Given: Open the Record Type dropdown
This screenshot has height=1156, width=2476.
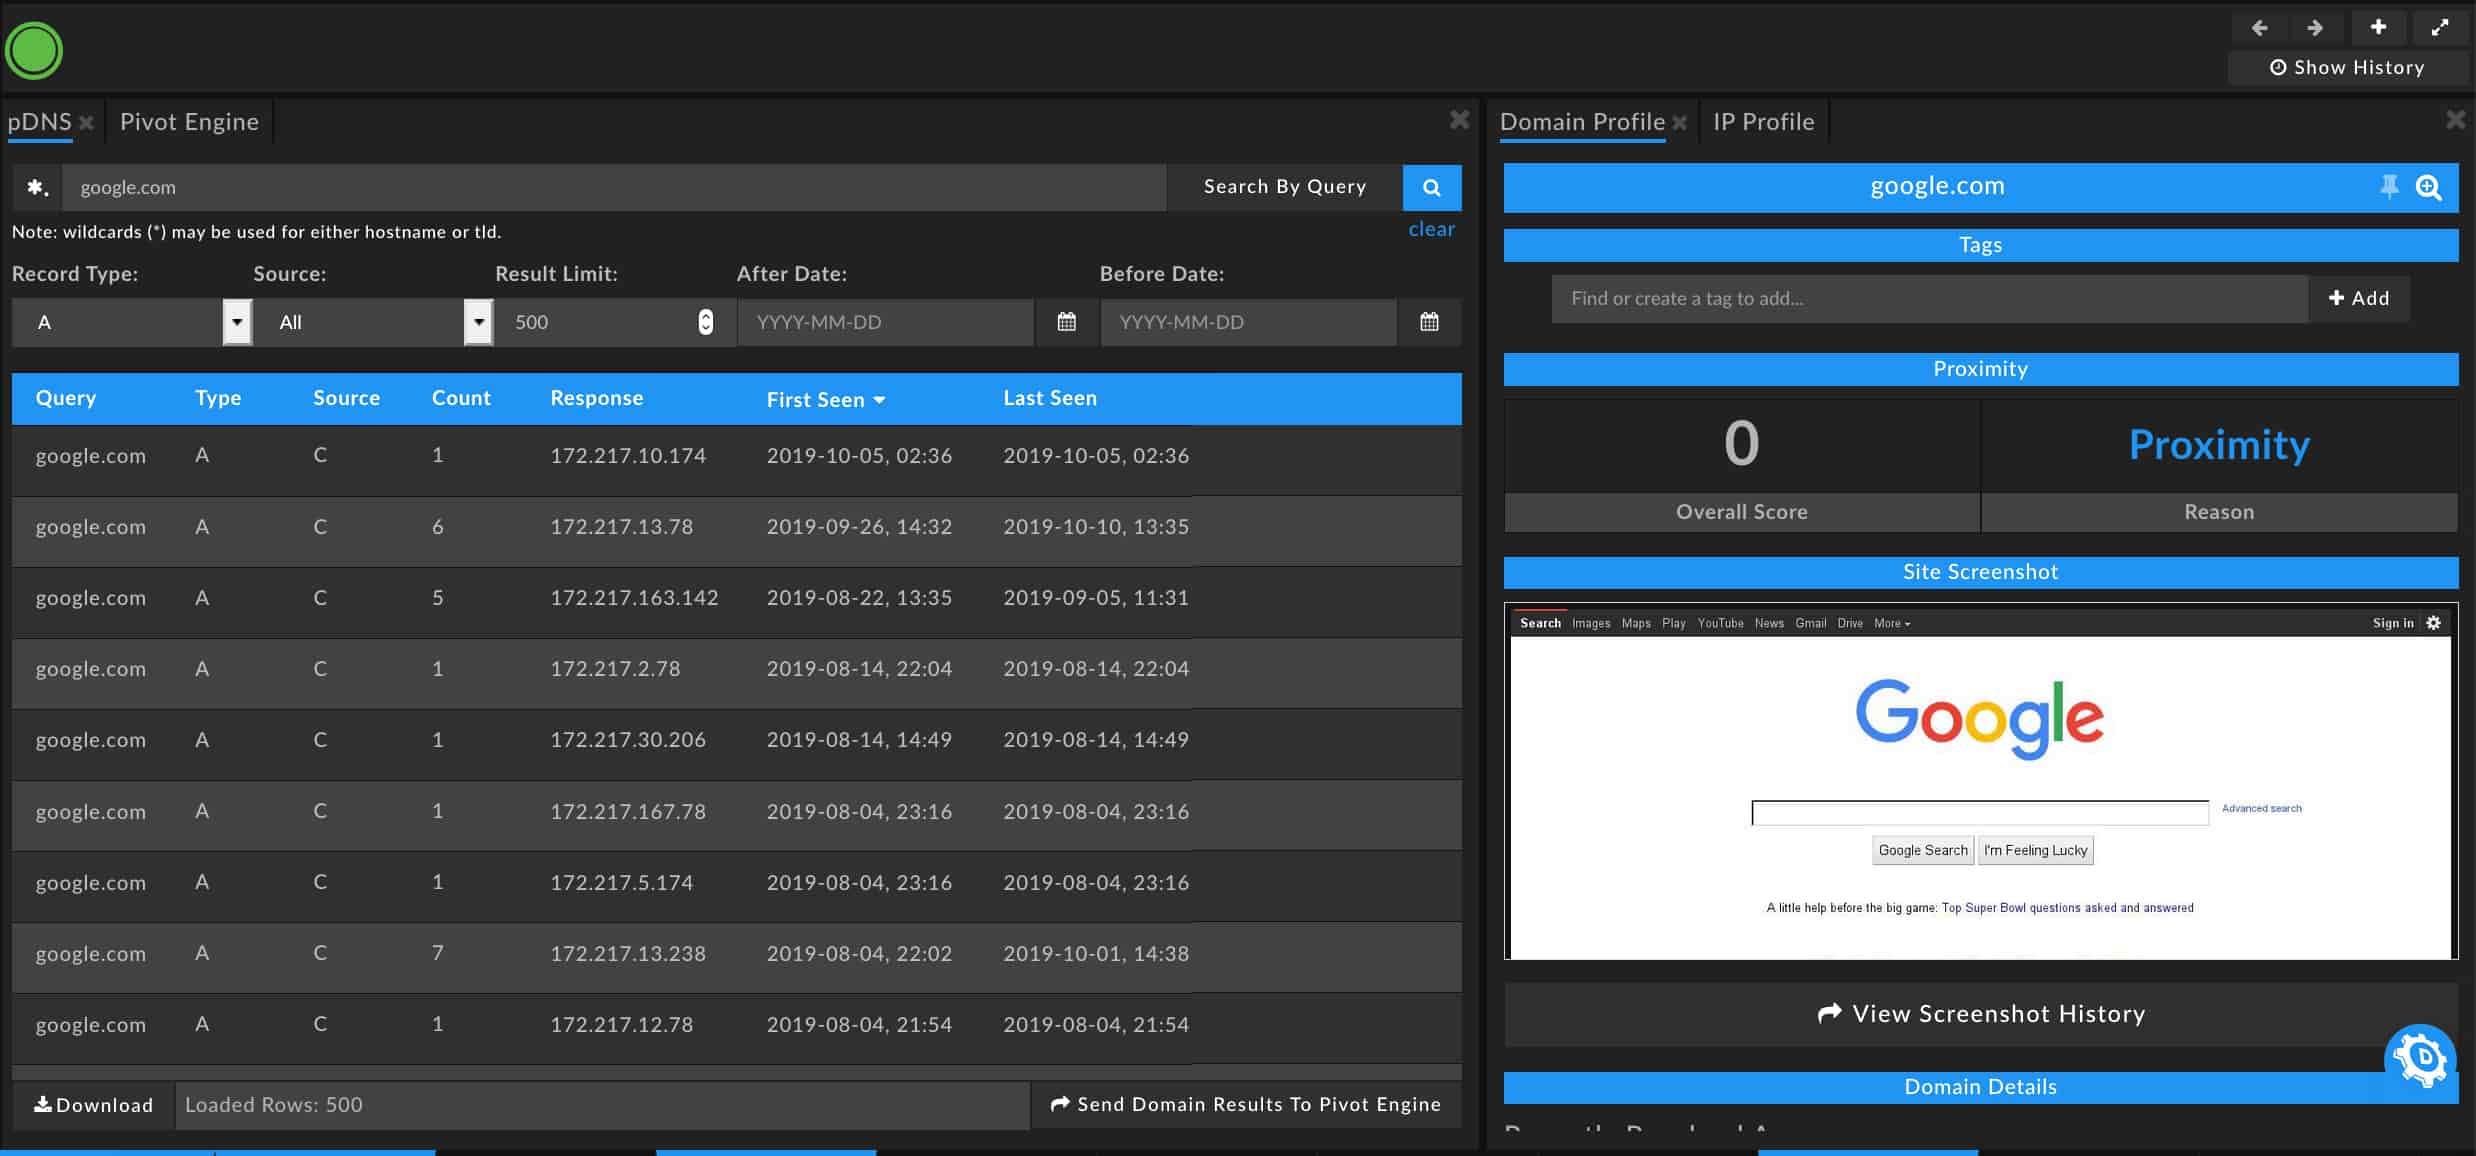Looking at the screenshot, I should point(237,322).
